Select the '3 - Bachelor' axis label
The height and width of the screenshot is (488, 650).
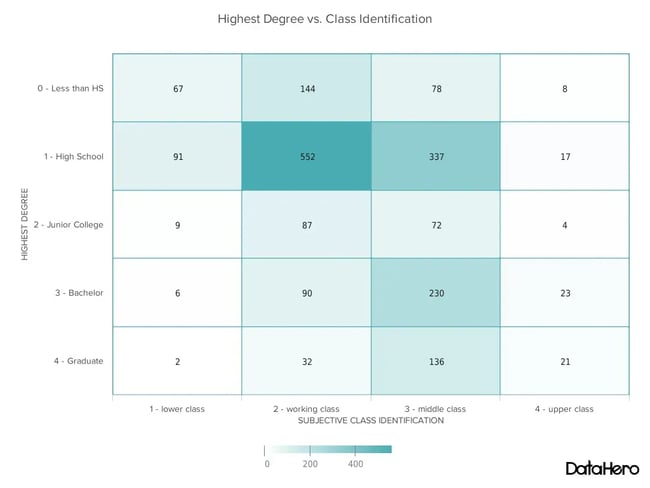[77, 292]
